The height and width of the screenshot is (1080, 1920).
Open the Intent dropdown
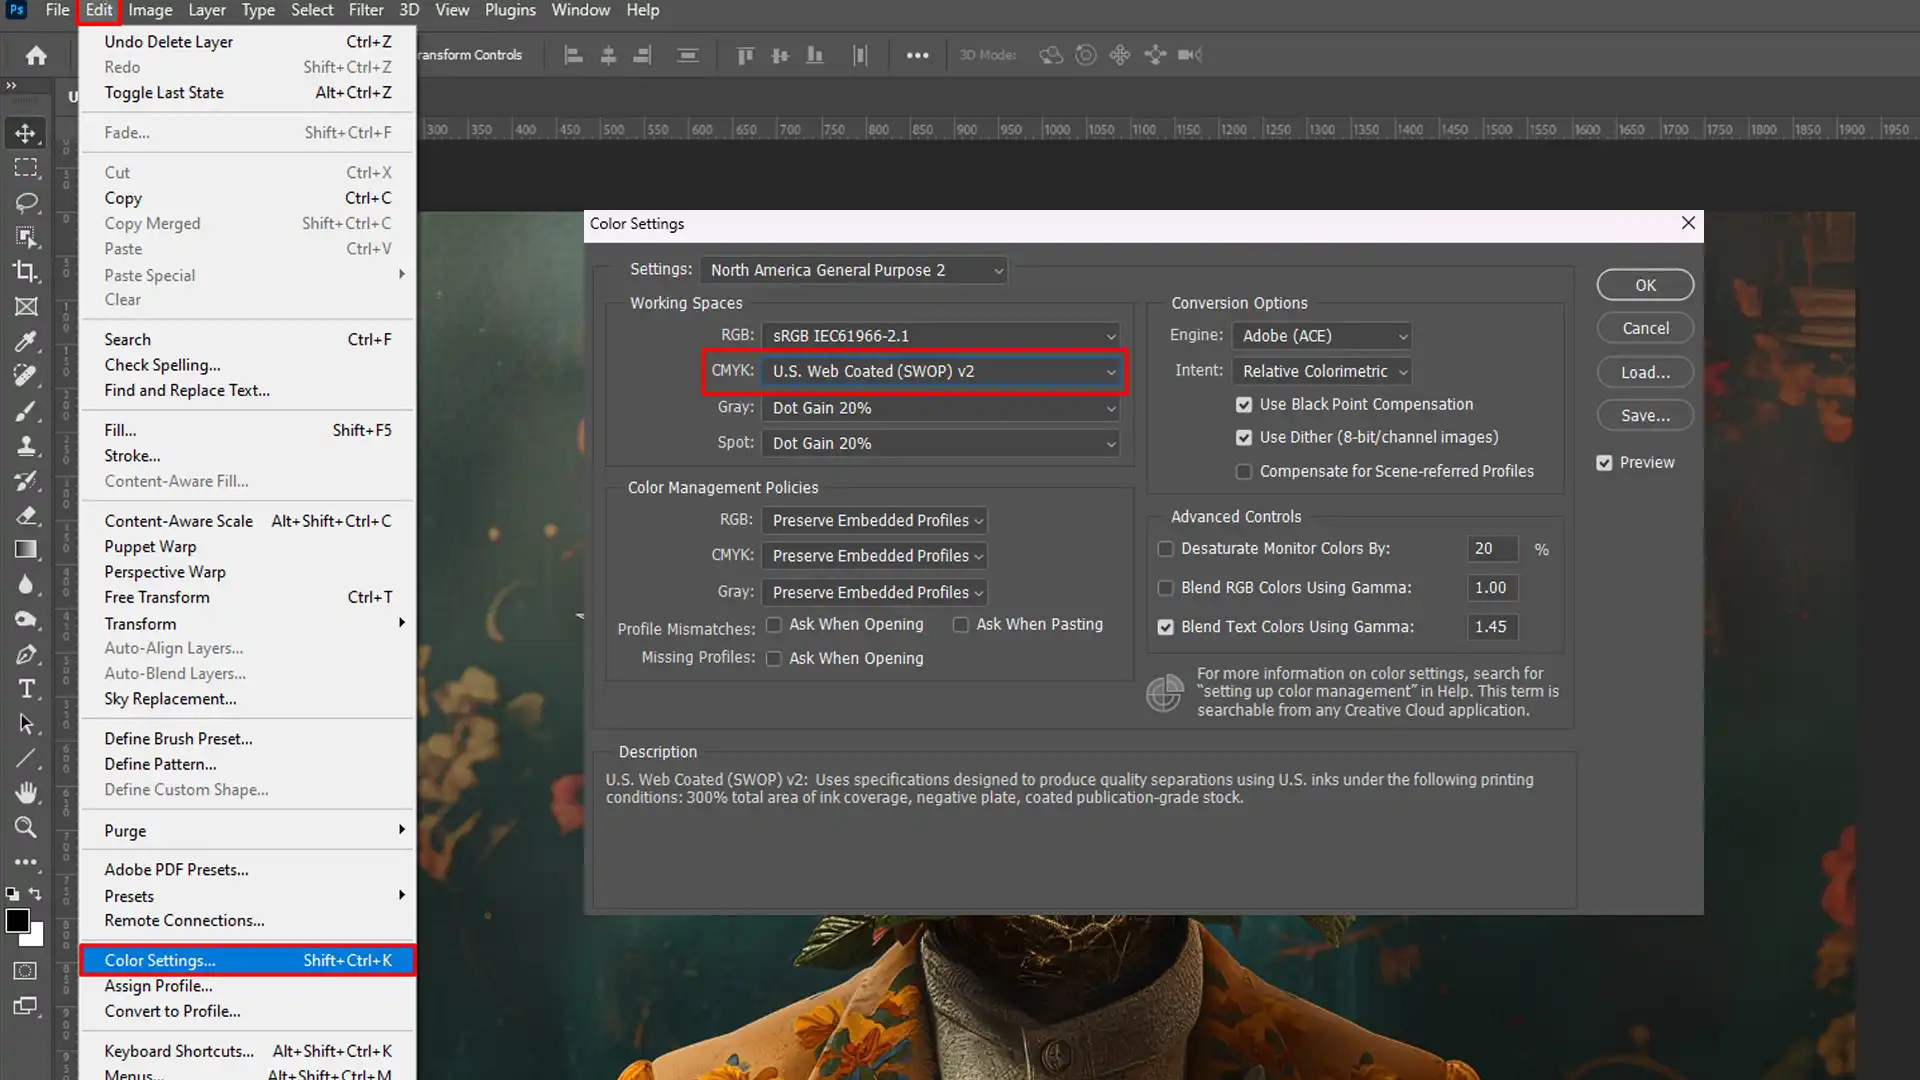point(1322,371)
